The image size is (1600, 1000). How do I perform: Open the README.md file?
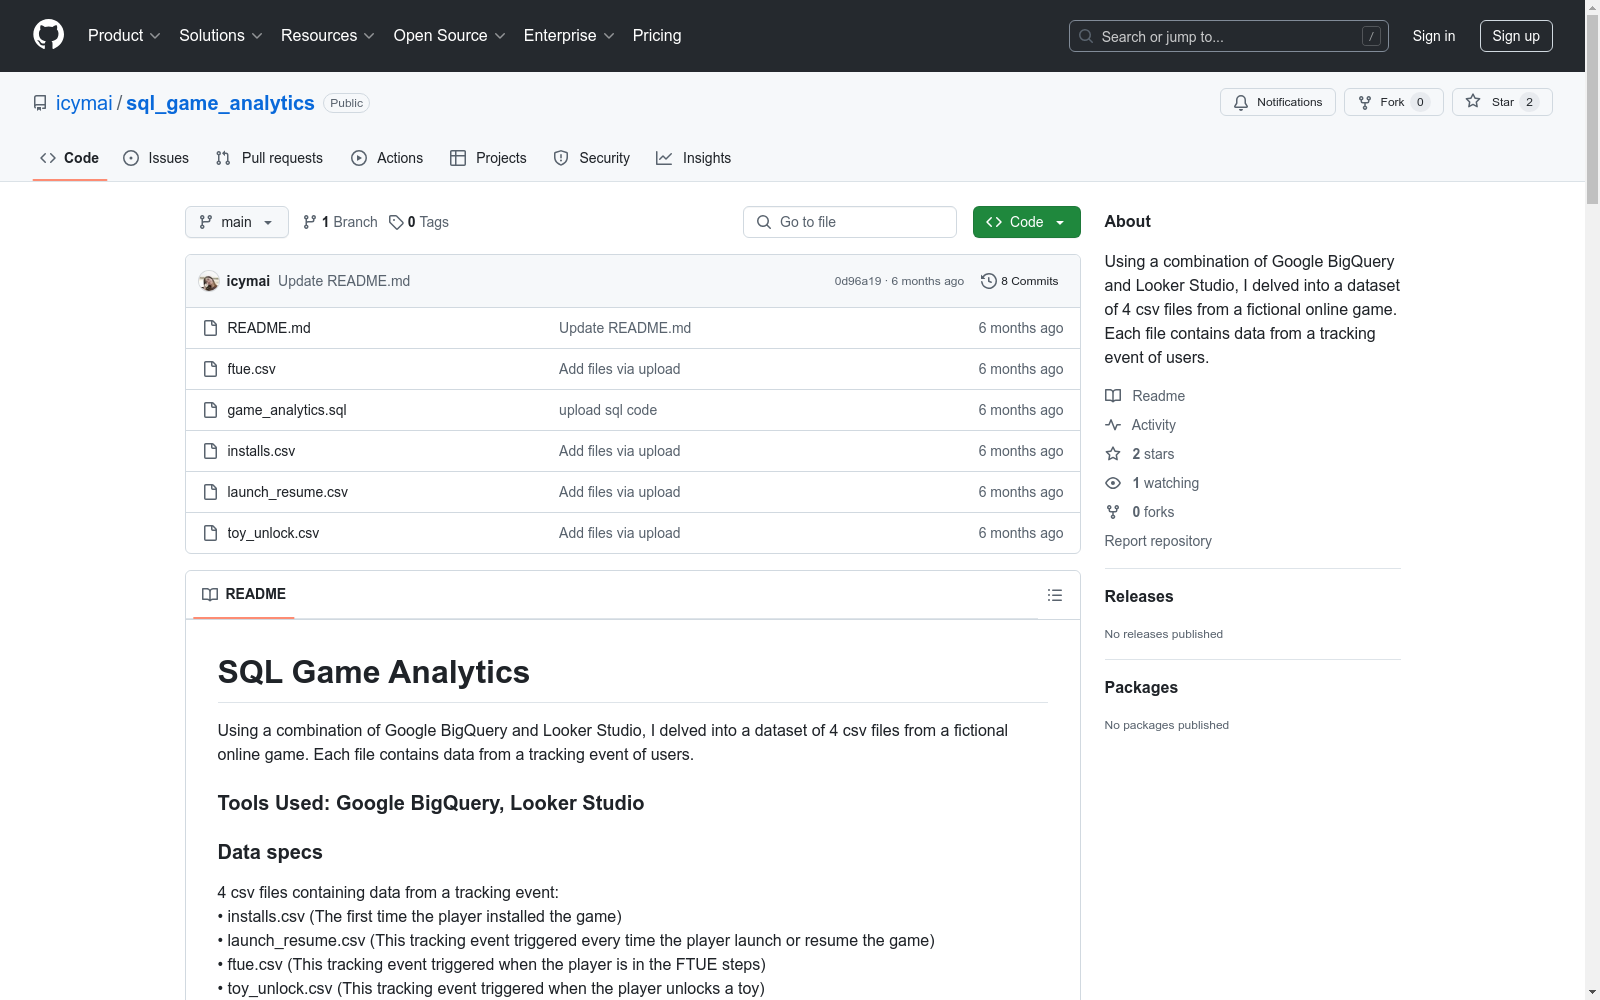tap(269, 328)
